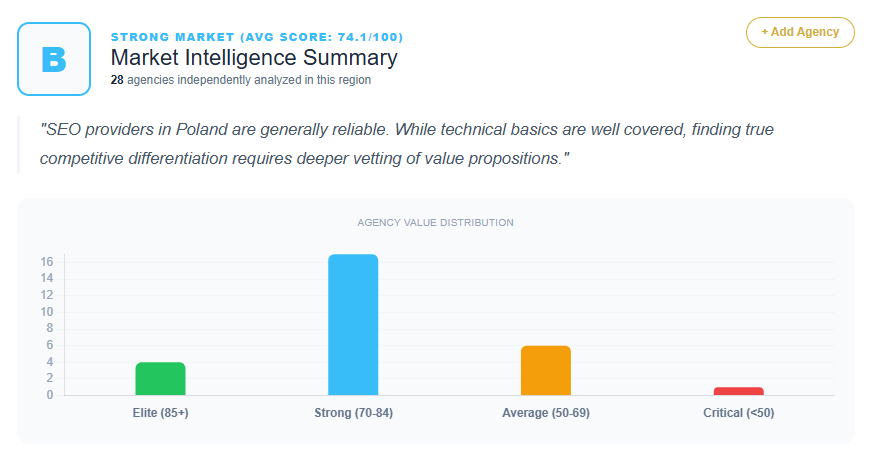The width and height of the screenshot is (872, 458).
Task: Click the 12 y-axis tick label
Action: pos(47,295)
